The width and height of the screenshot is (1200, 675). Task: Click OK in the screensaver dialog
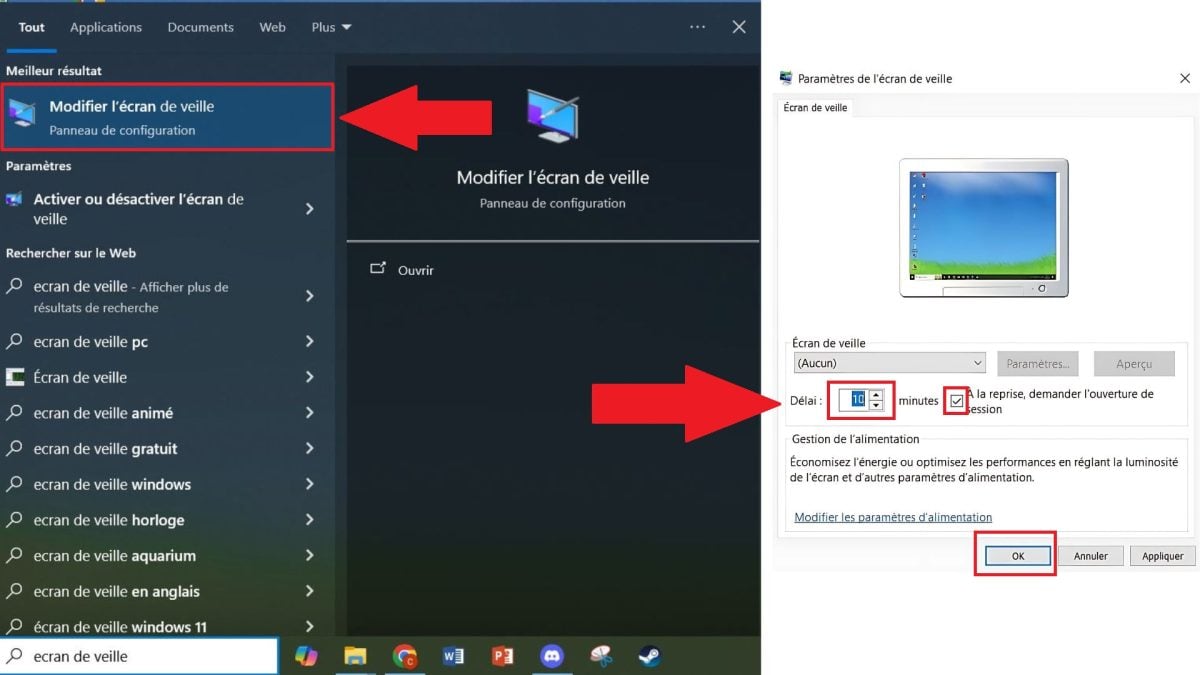click(x=1017, y=556)
